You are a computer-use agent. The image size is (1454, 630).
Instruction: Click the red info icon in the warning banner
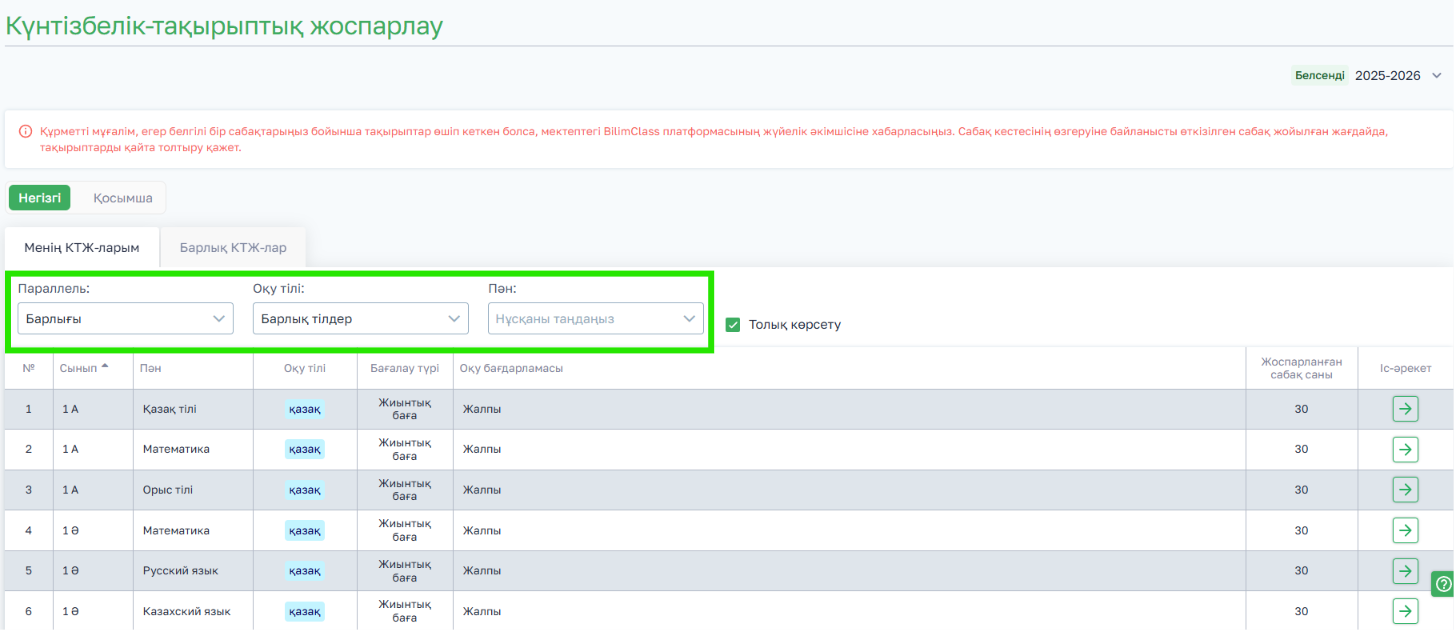[x=26, y=131]
